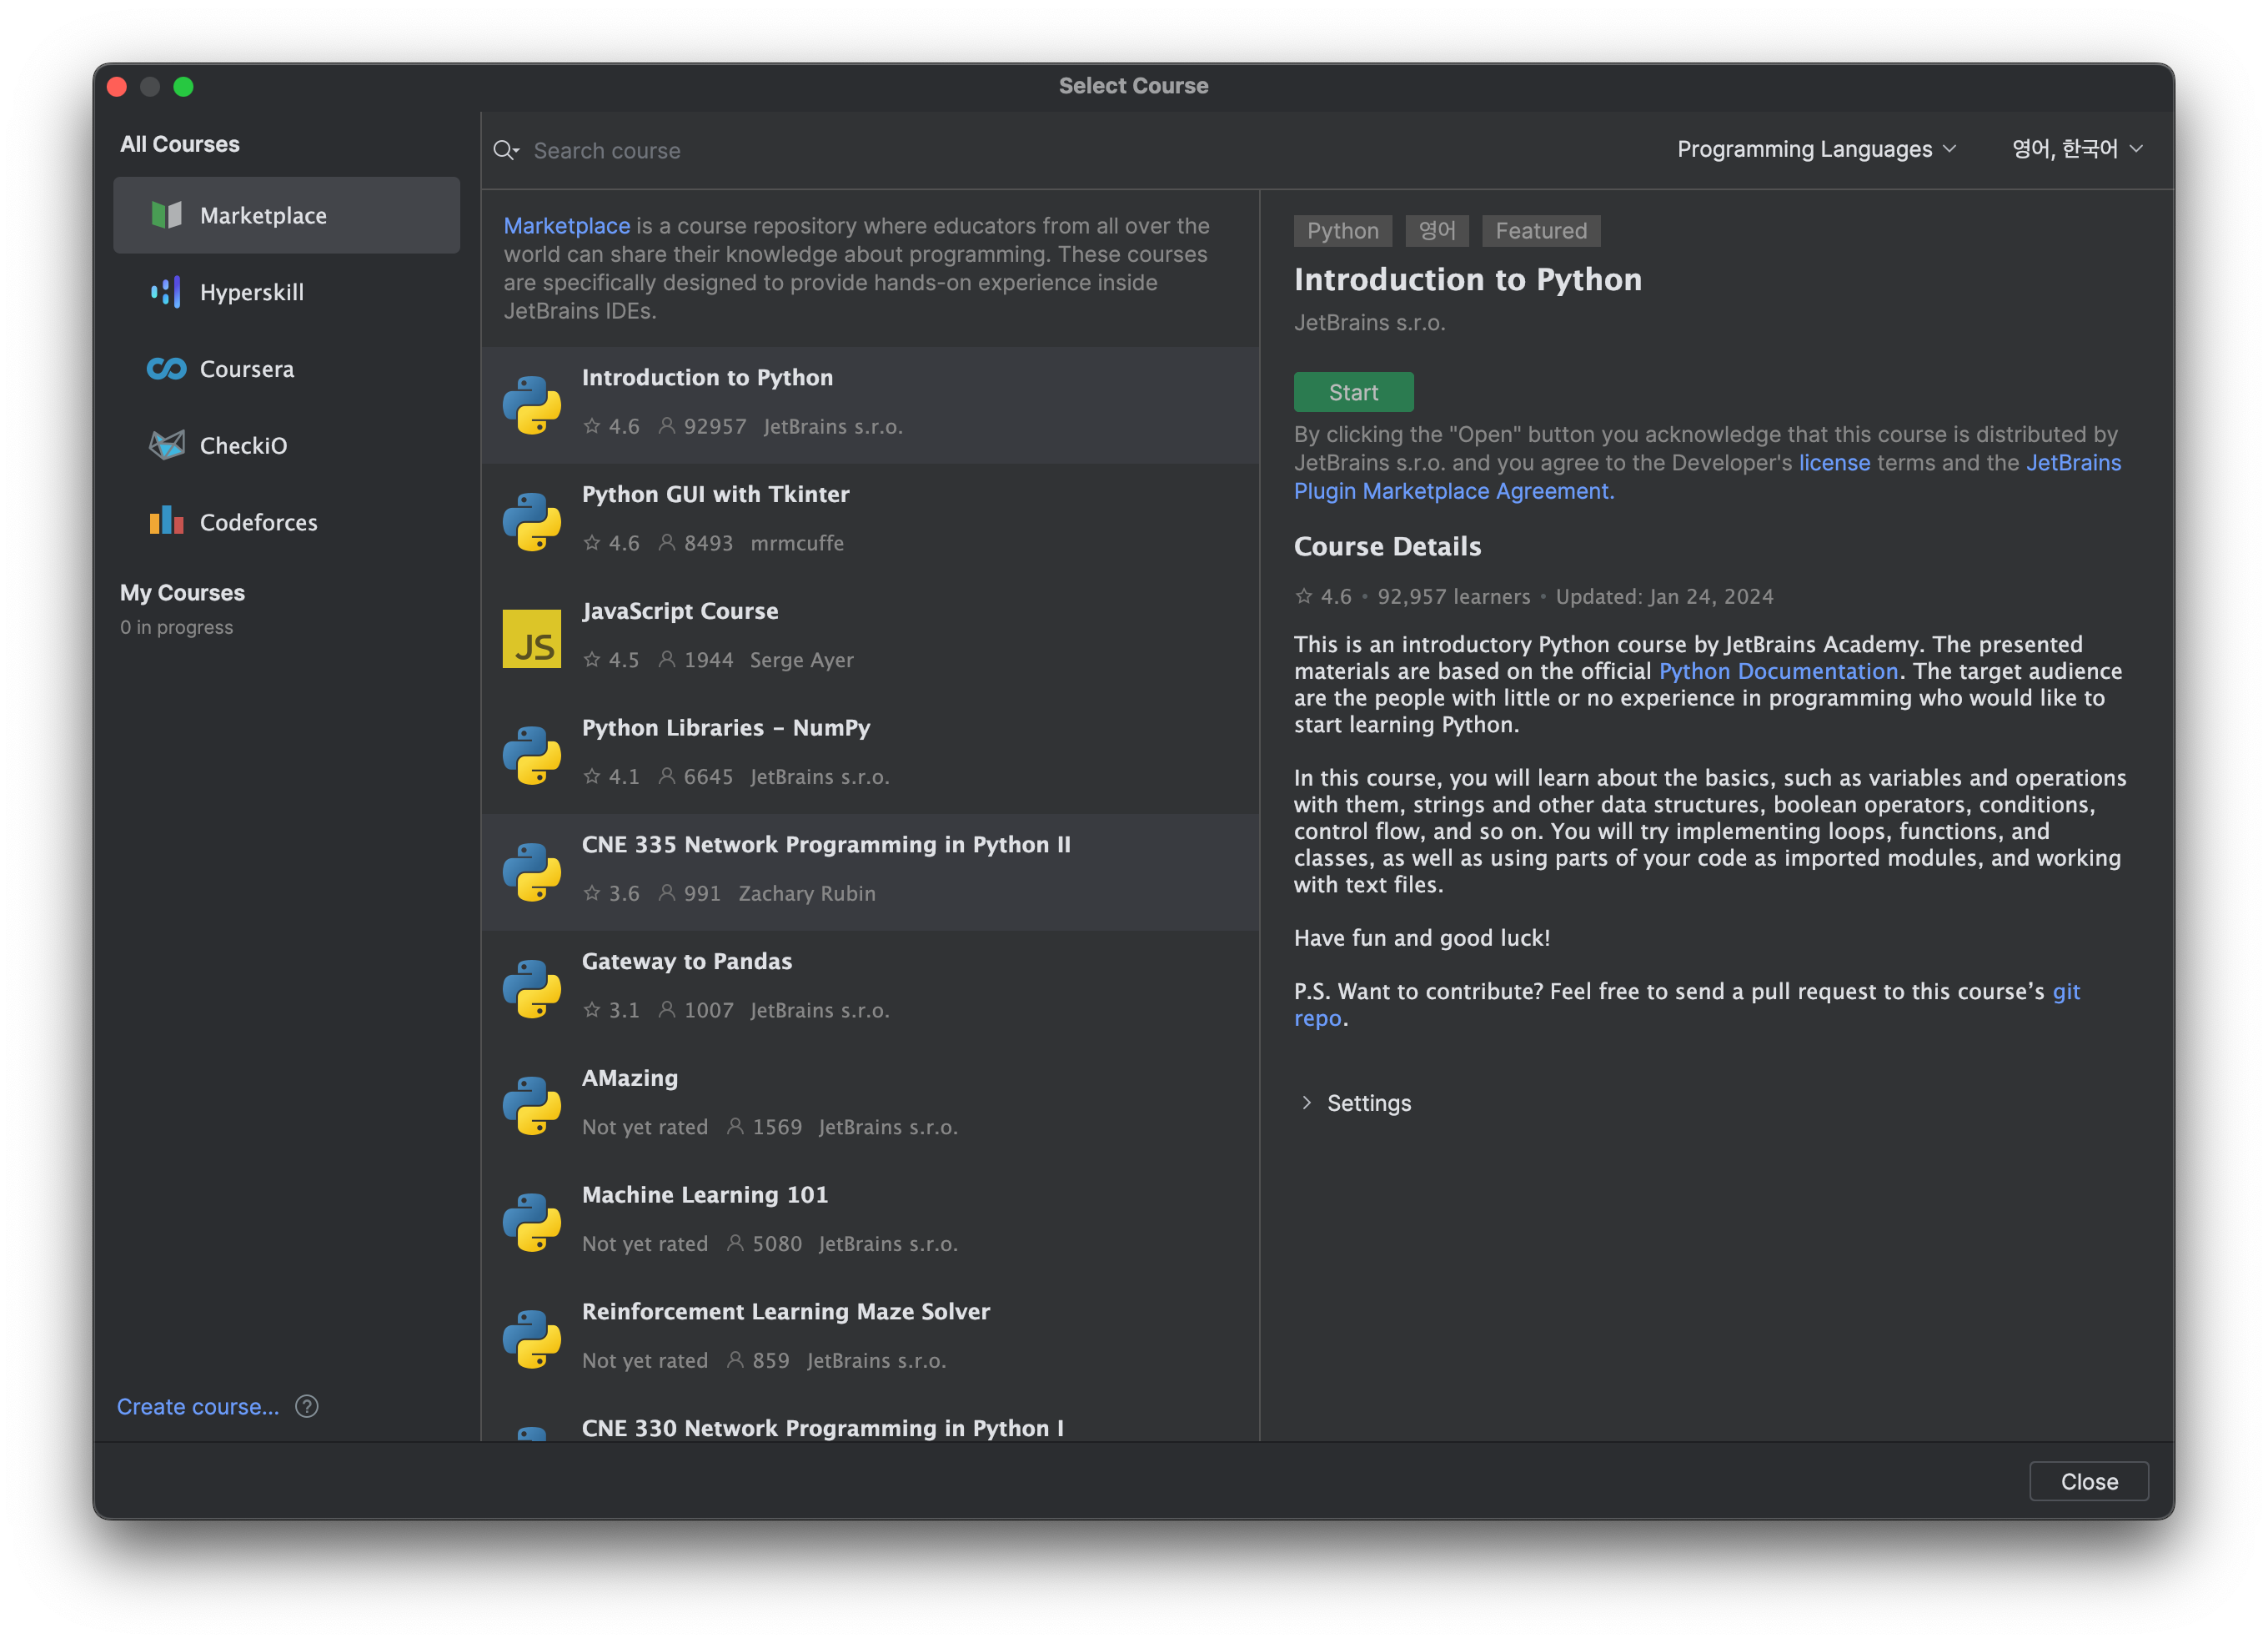Click the Marketplace book icon in sidebar
This screenshot has height=1643, width=2268.
tap(166, 215)
